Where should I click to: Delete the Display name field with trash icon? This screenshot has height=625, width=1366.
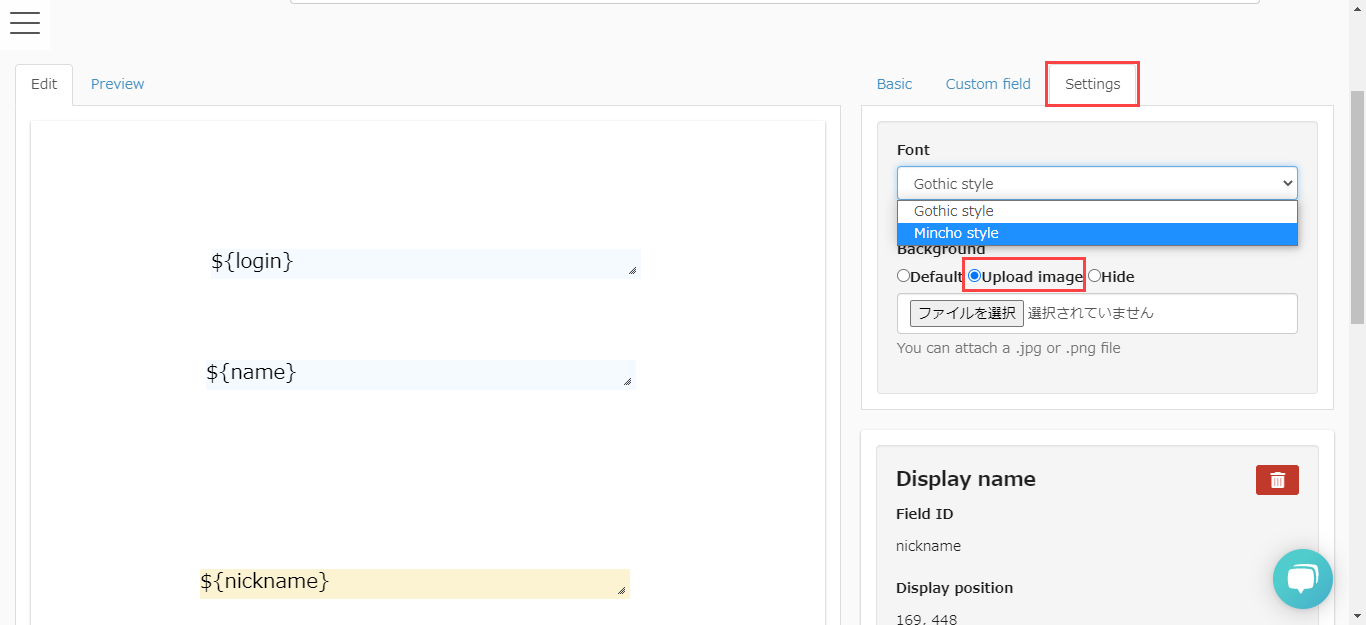pyautogui.click(x=1277, y=480)
